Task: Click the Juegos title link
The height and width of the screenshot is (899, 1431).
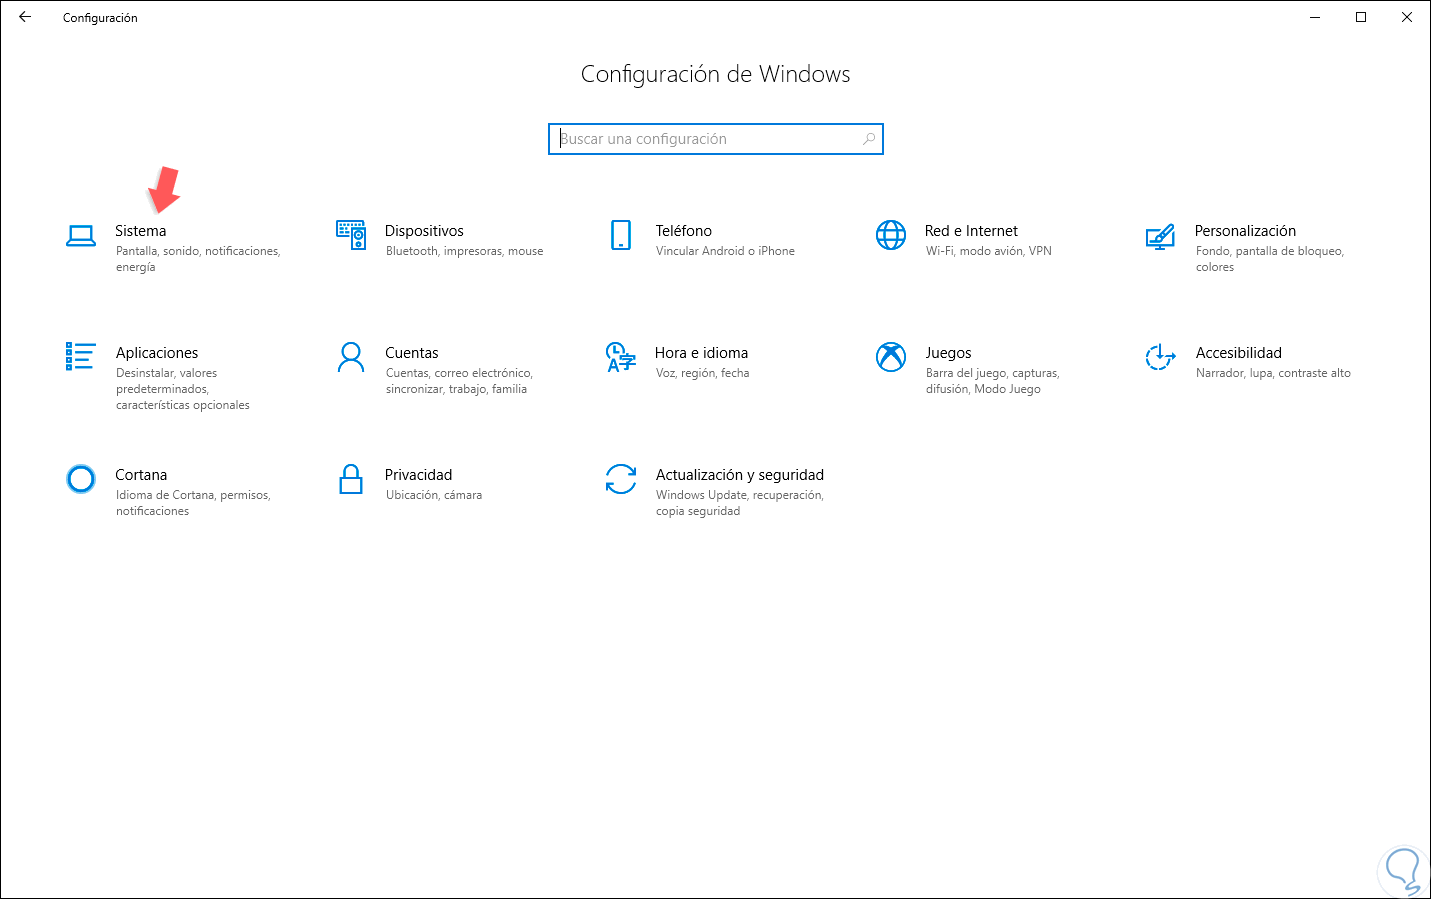Action: [949, 353]
